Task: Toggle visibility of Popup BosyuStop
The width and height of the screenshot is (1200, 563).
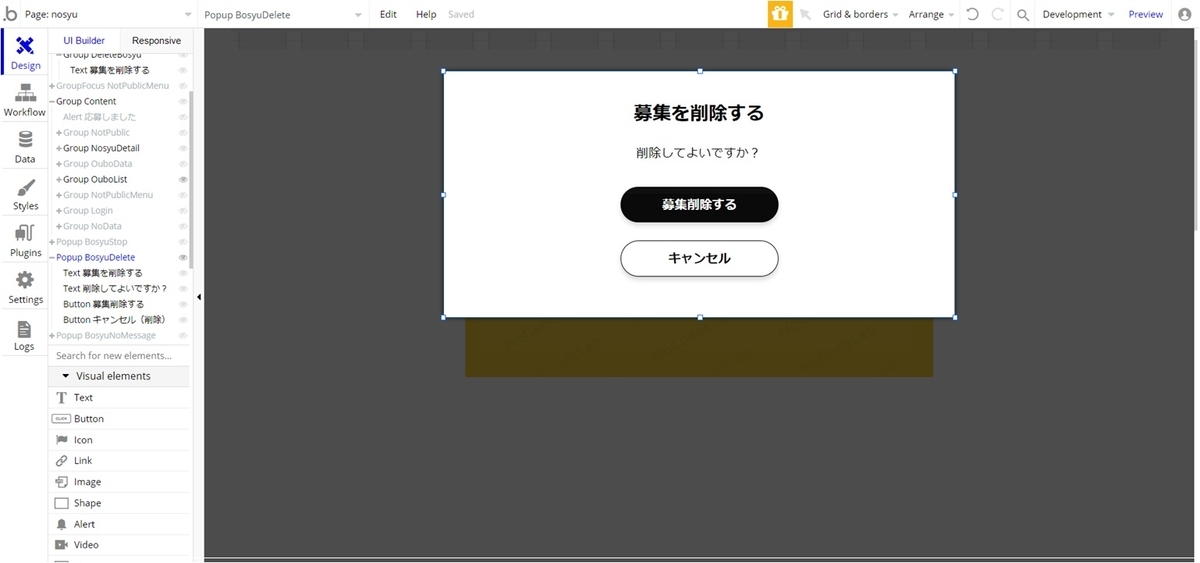Action: (183, 242)
